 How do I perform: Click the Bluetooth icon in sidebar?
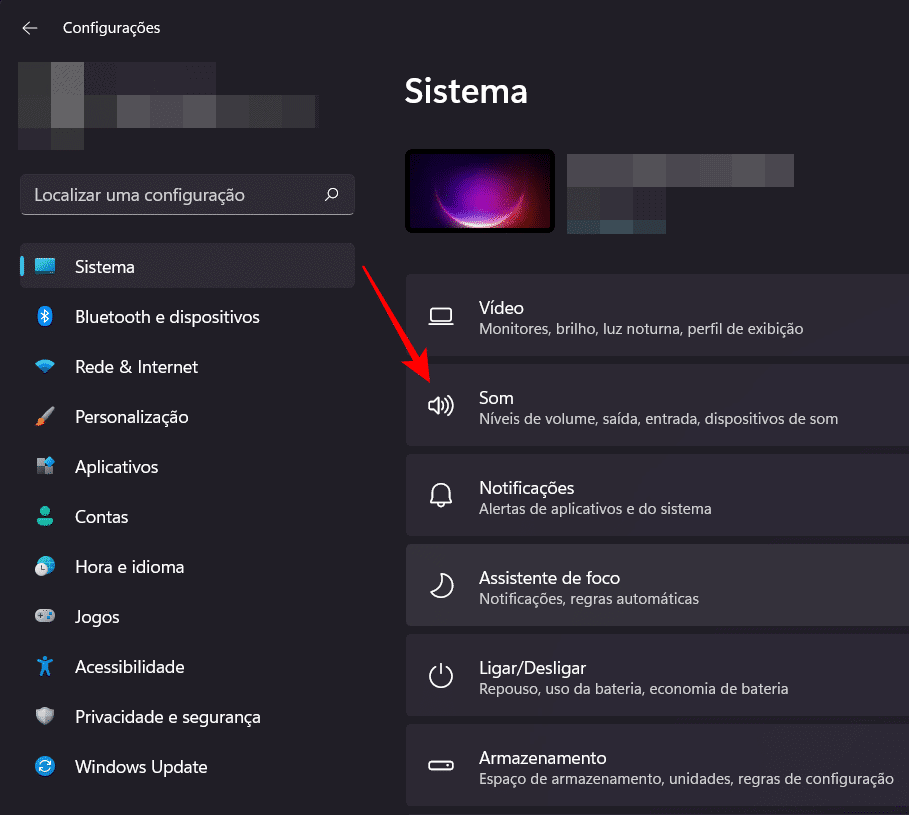tap(45, 316)
